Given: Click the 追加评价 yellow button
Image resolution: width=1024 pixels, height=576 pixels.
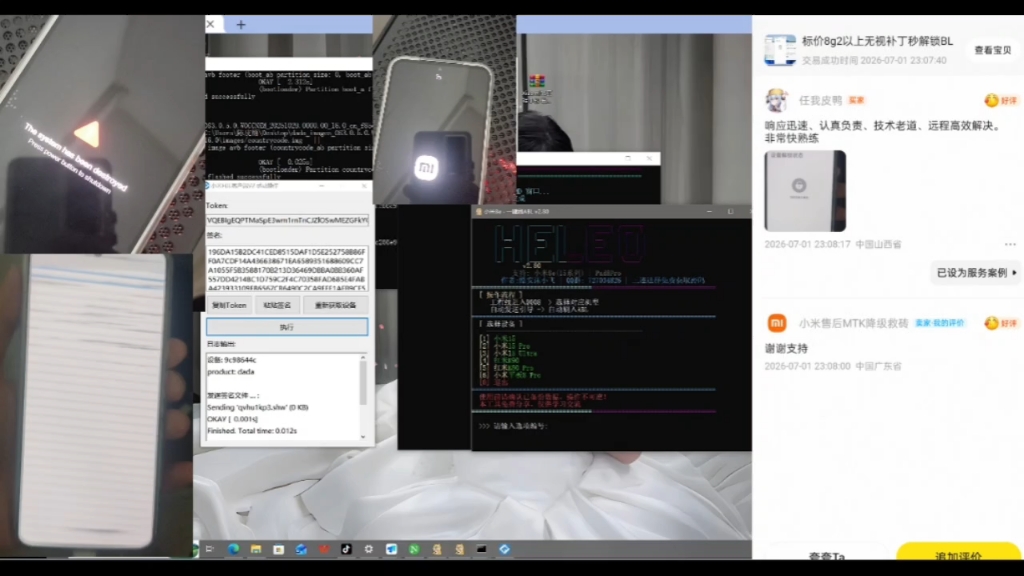Looking at the screenshot, I should point(958,552).
